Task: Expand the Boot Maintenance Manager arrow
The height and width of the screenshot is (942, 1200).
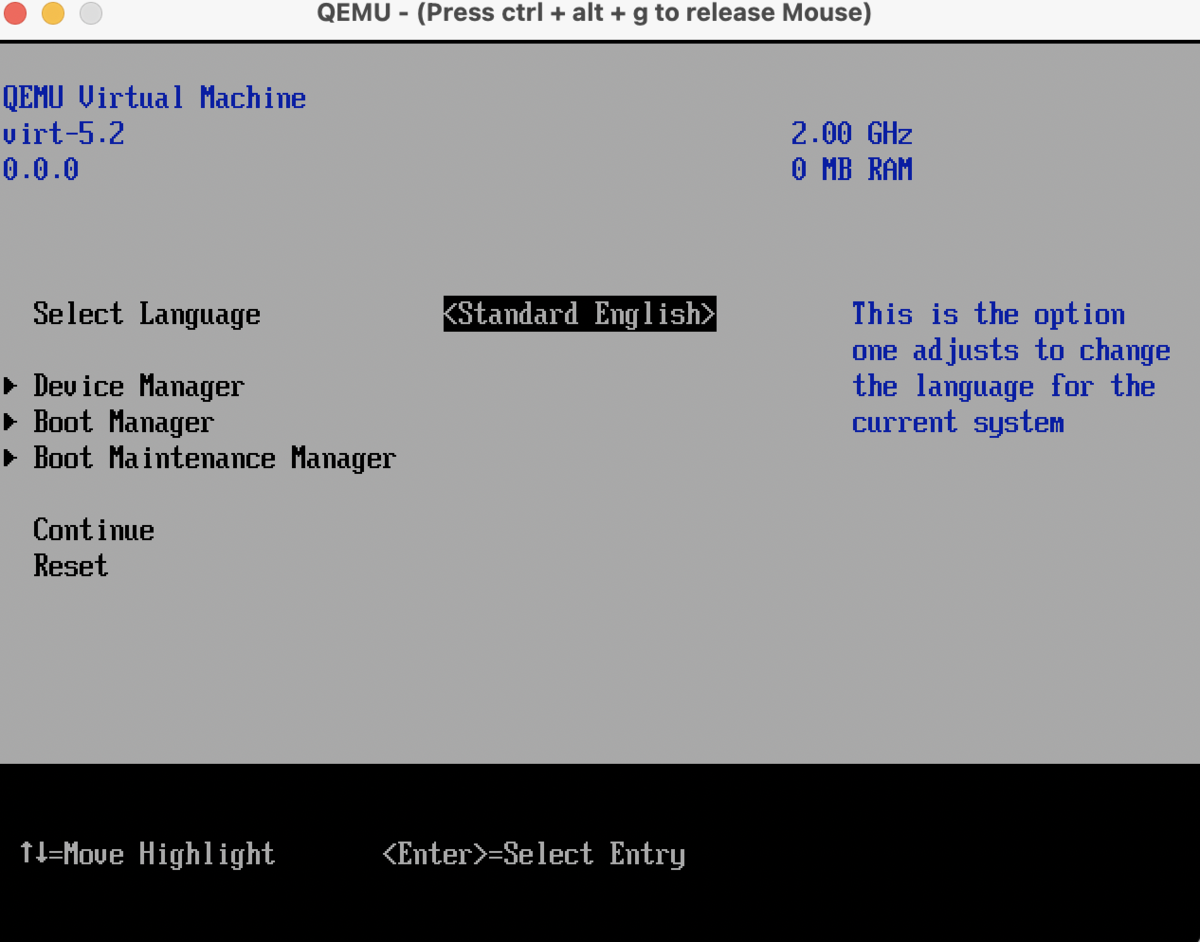Action: pyautogui.click(x=11, y=458)
